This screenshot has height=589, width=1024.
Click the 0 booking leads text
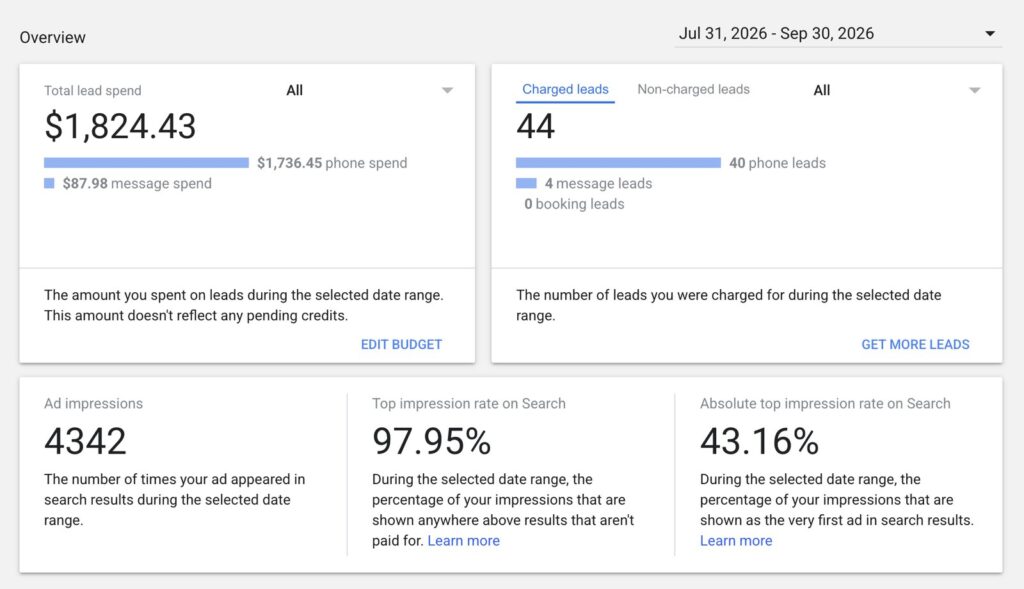574,204
